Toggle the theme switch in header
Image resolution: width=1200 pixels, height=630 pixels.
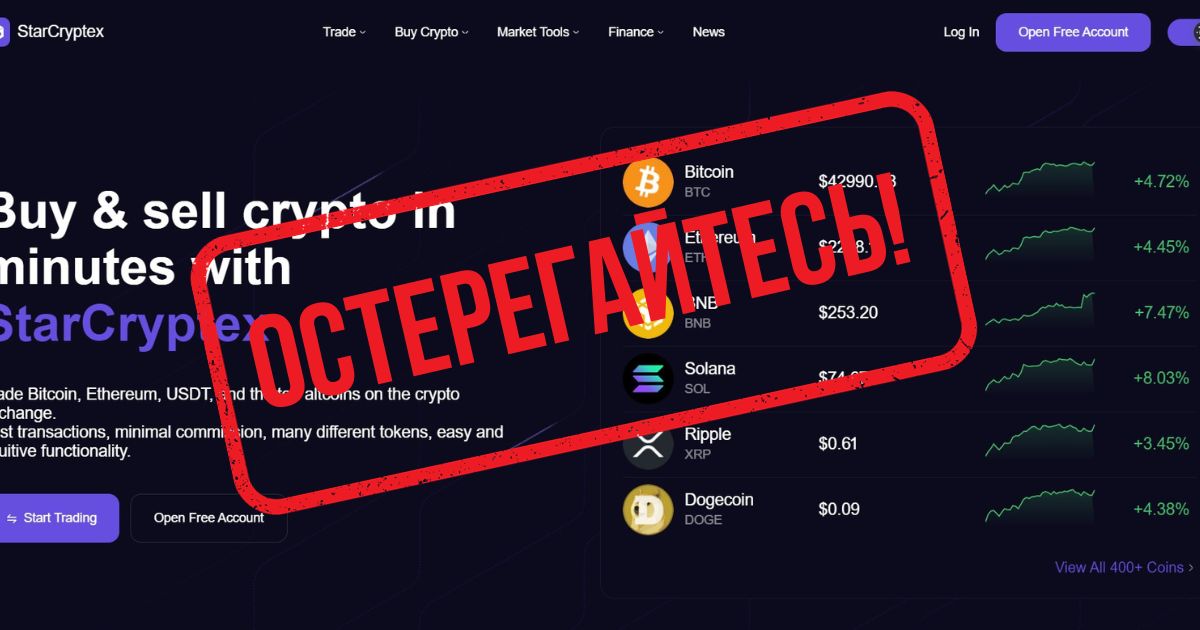point(1185,32)
